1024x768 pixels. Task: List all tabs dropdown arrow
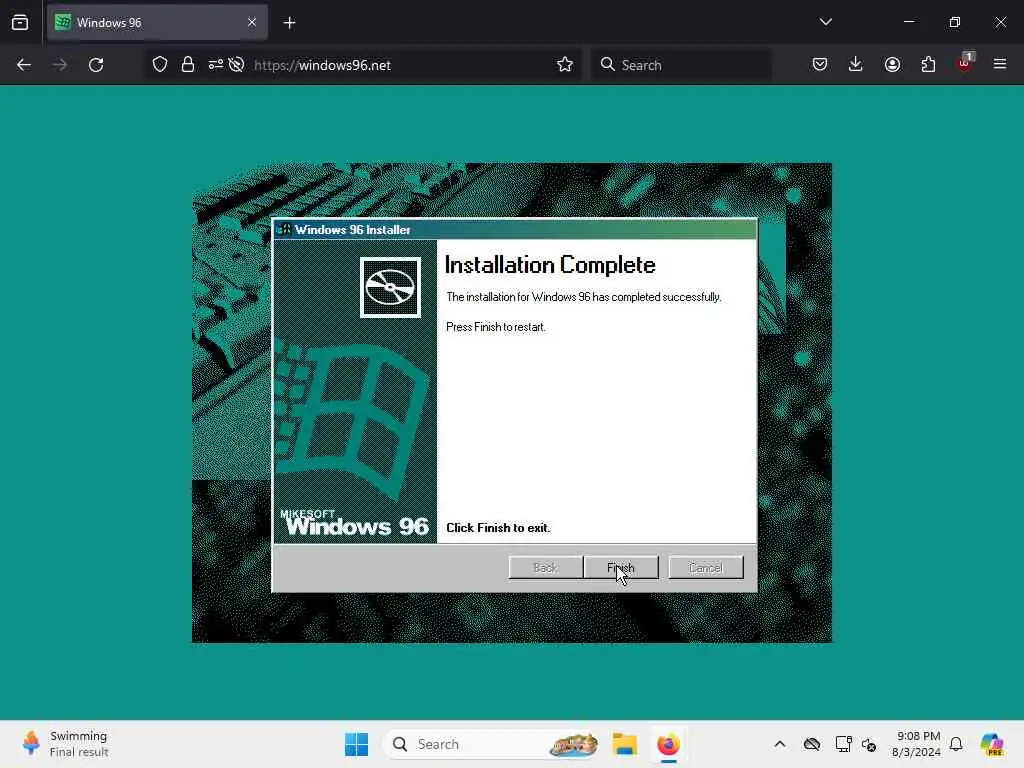(x=825, y=22)
